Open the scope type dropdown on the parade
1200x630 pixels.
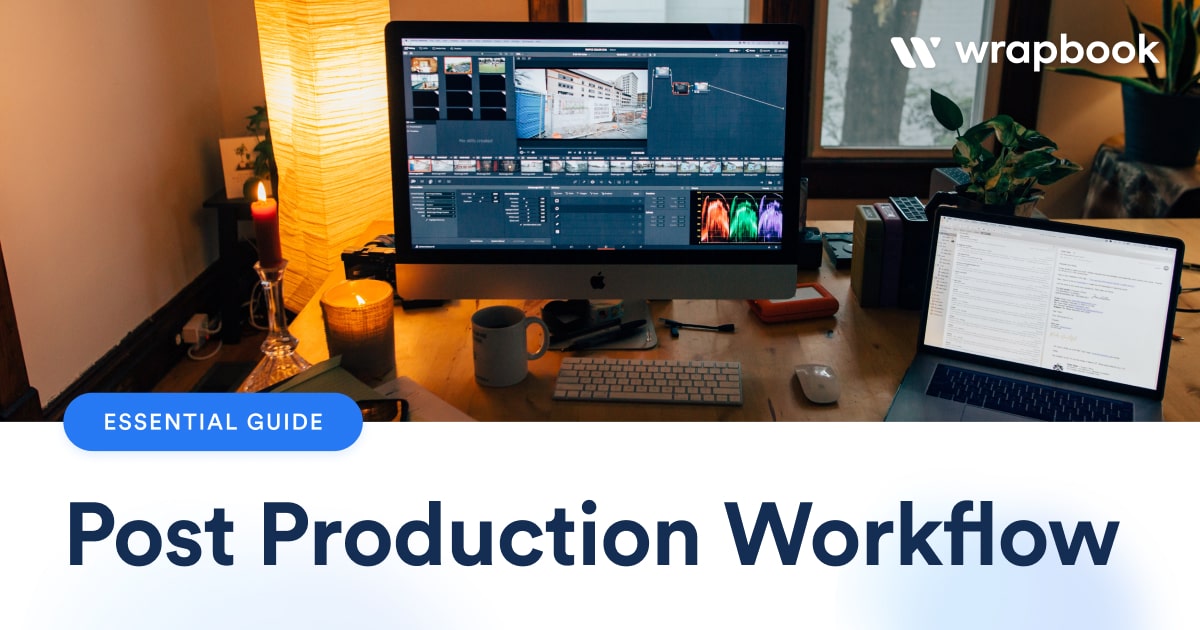point(766,188)
